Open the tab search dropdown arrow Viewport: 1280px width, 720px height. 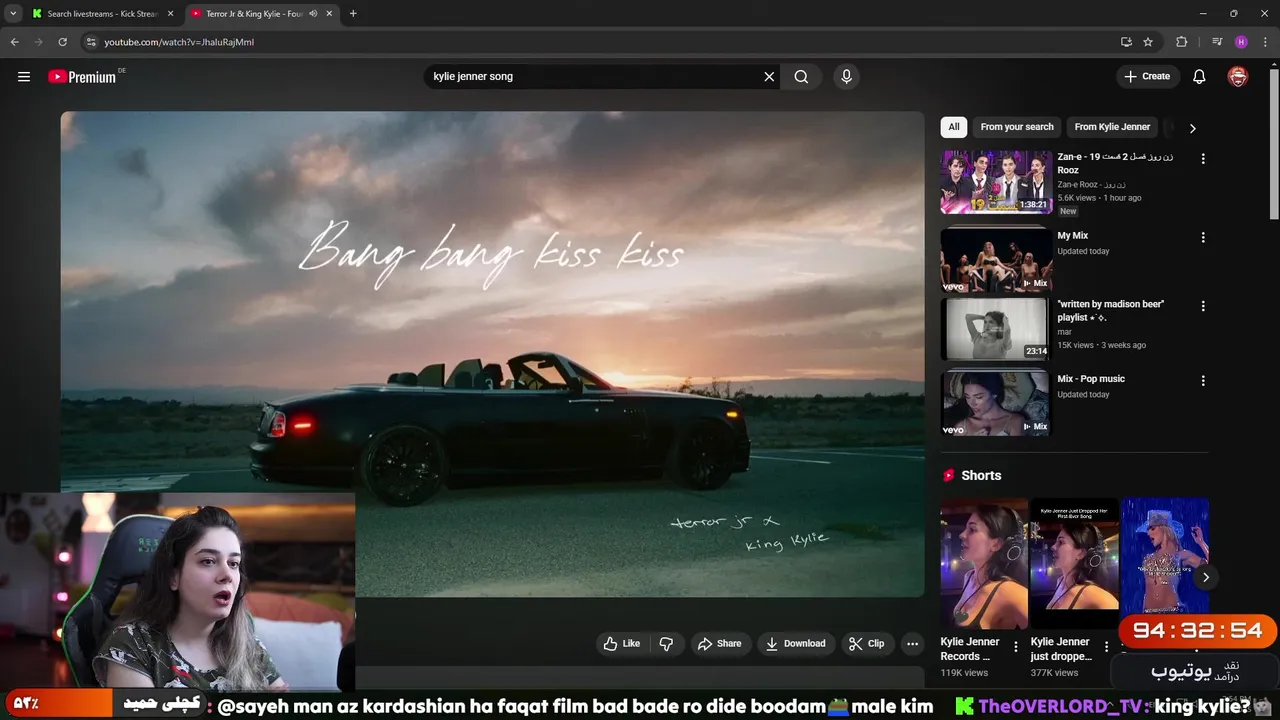(x=13, y=14)
